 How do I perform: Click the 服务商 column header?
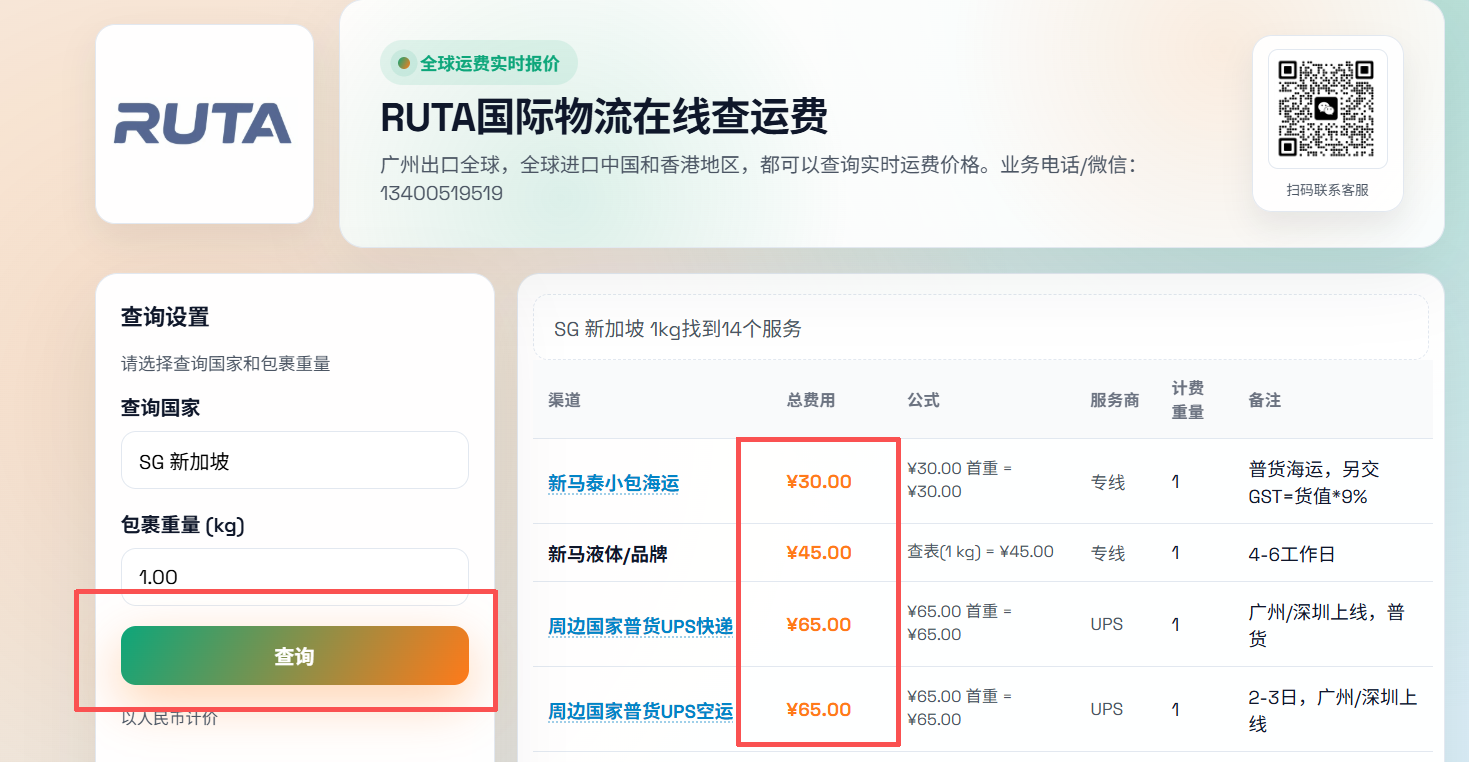1114,400
